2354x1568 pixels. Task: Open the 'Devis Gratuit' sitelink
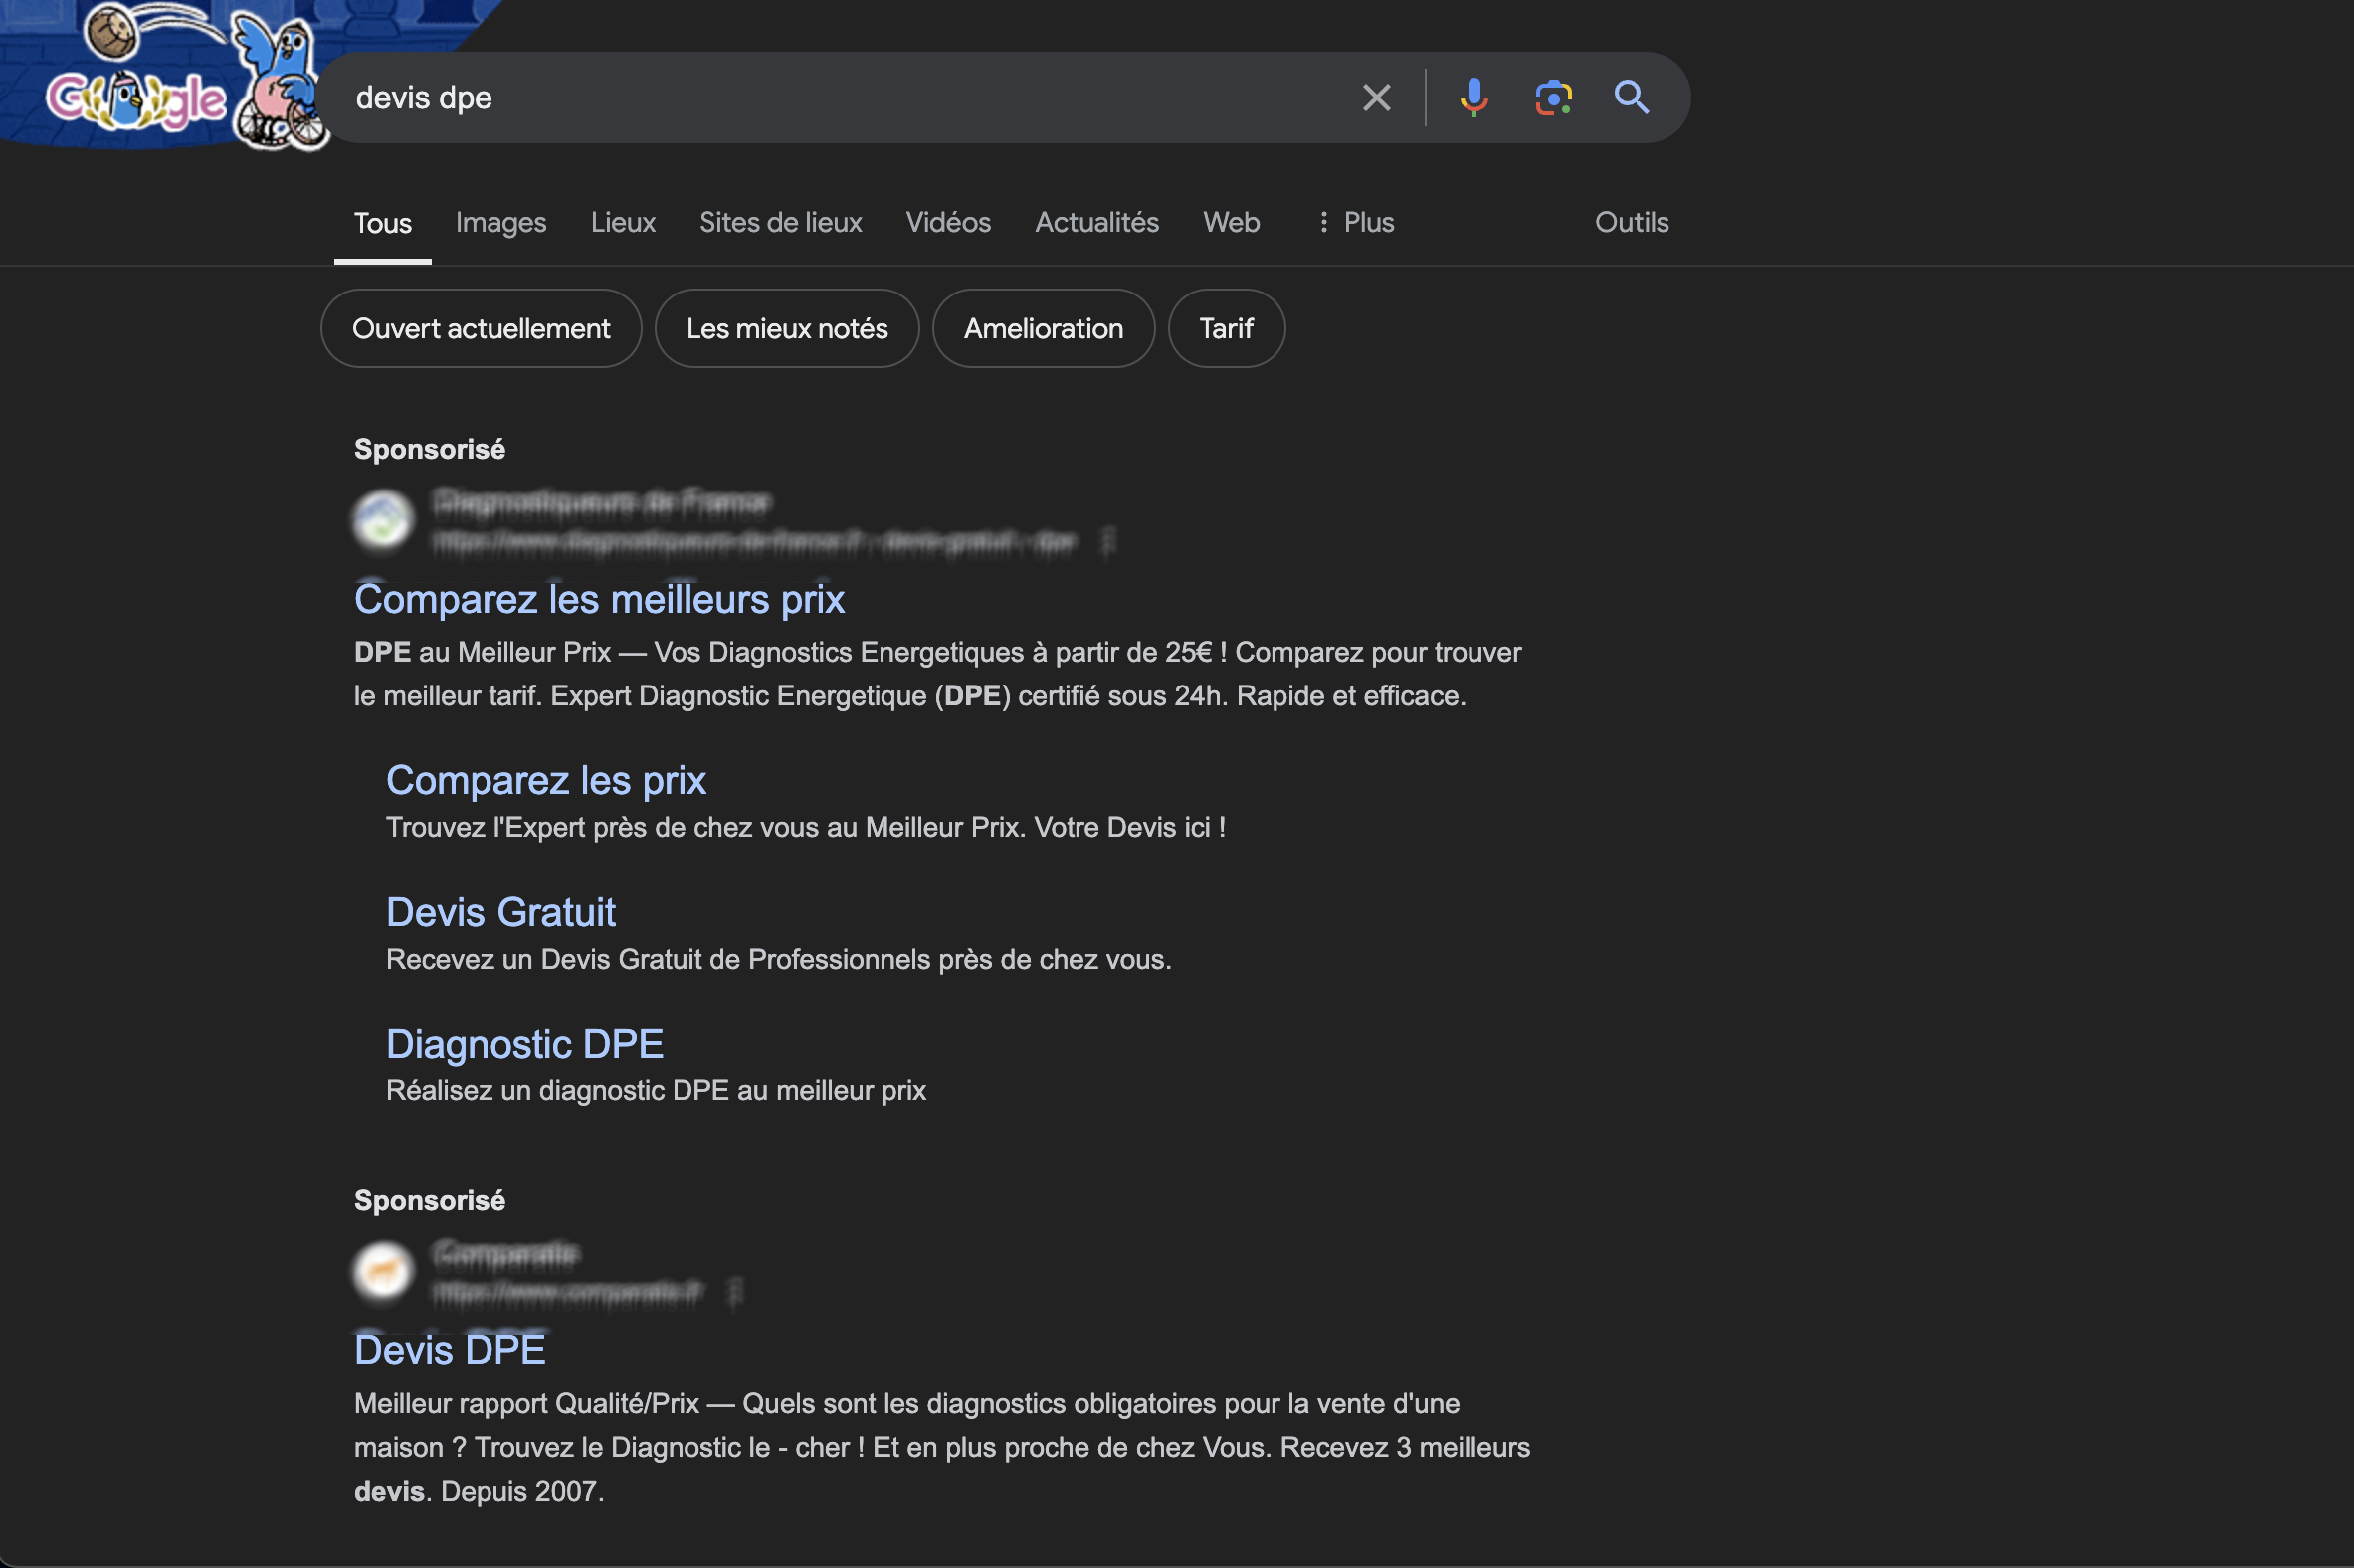click(x=501, y=912)
